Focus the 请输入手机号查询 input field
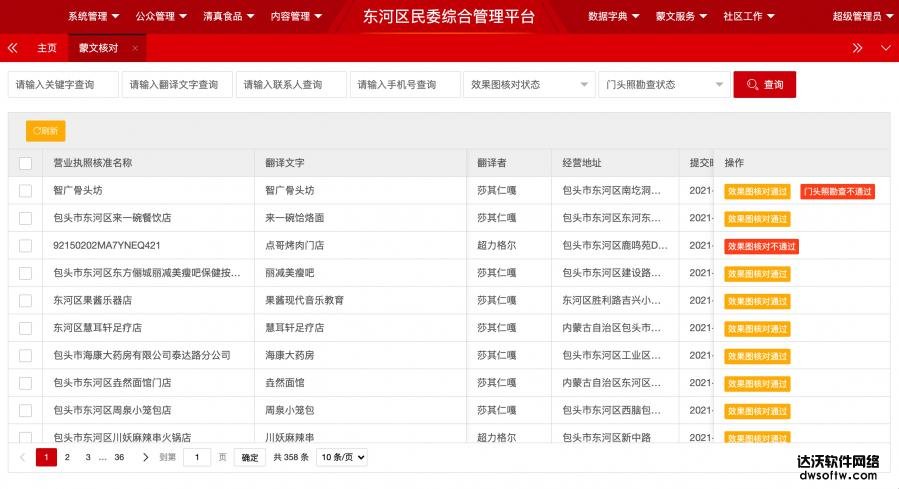Screen dimensions: 899x489 coord(405,84)
